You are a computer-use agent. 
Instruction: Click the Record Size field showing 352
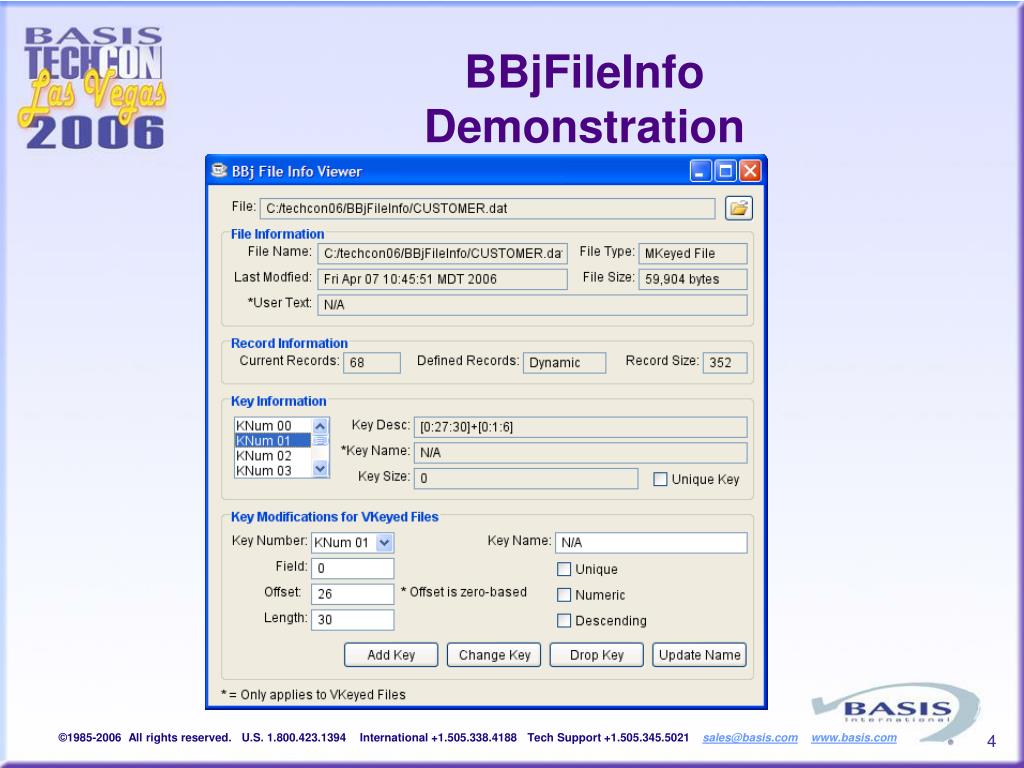tap(725, 362)
